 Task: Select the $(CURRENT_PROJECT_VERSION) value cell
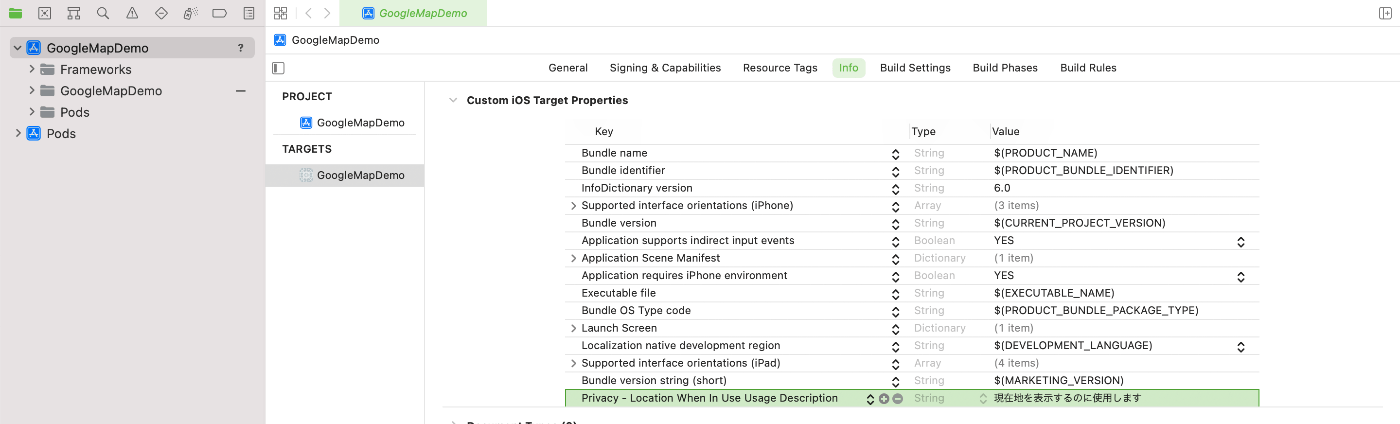tap(1080, 224)
